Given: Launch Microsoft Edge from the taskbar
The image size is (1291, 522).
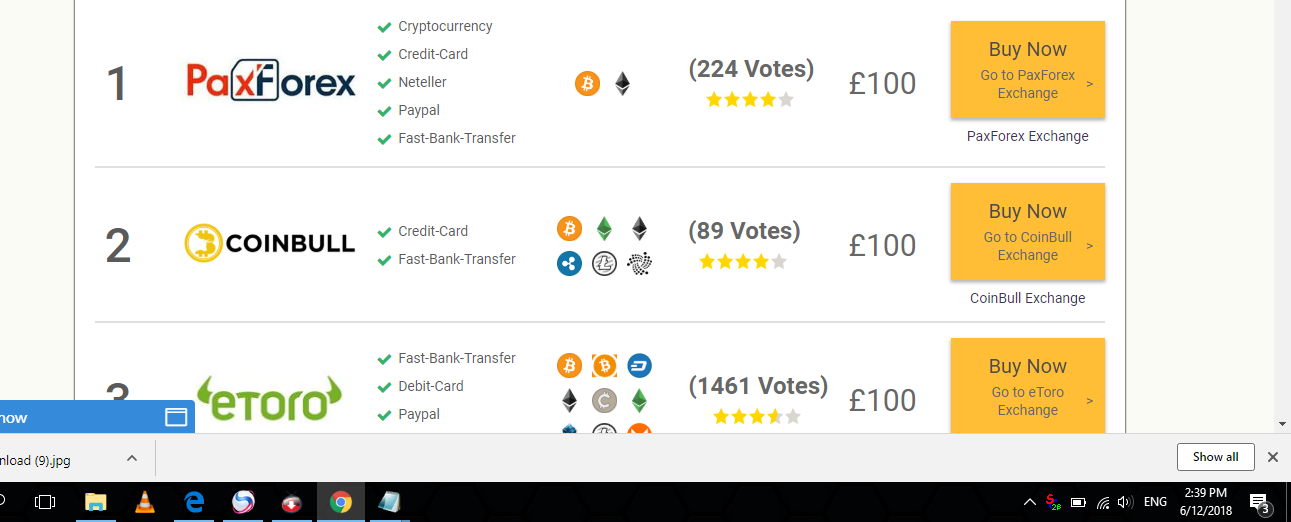Looking at the screenshot, I should [x=194, y=502].
